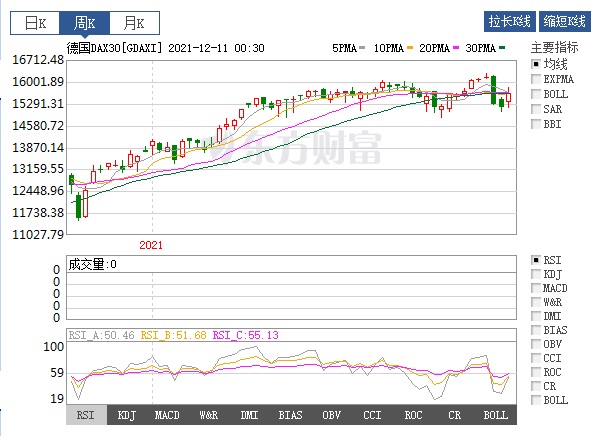Enable the EXPMA indicator checkbox

coord(536,79)
